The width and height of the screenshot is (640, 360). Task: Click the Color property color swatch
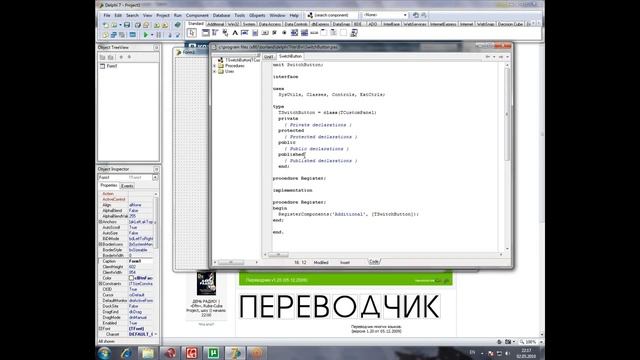(131, 278)
